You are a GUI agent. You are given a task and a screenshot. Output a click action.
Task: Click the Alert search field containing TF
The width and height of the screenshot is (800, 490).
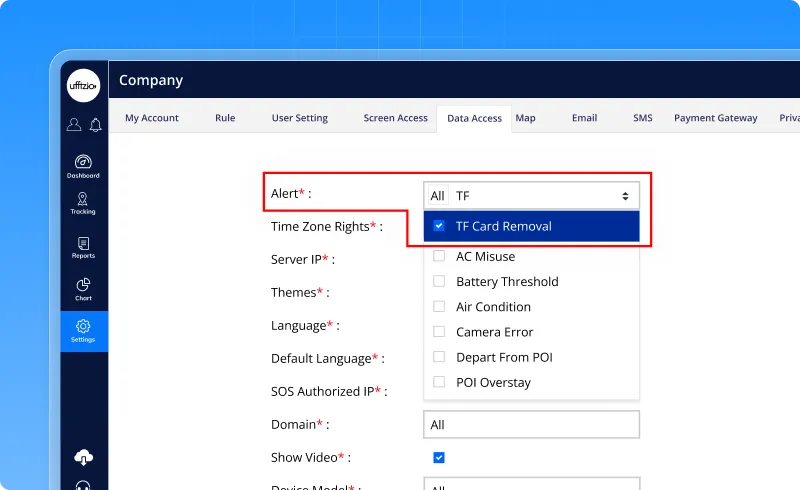point(530,196)
